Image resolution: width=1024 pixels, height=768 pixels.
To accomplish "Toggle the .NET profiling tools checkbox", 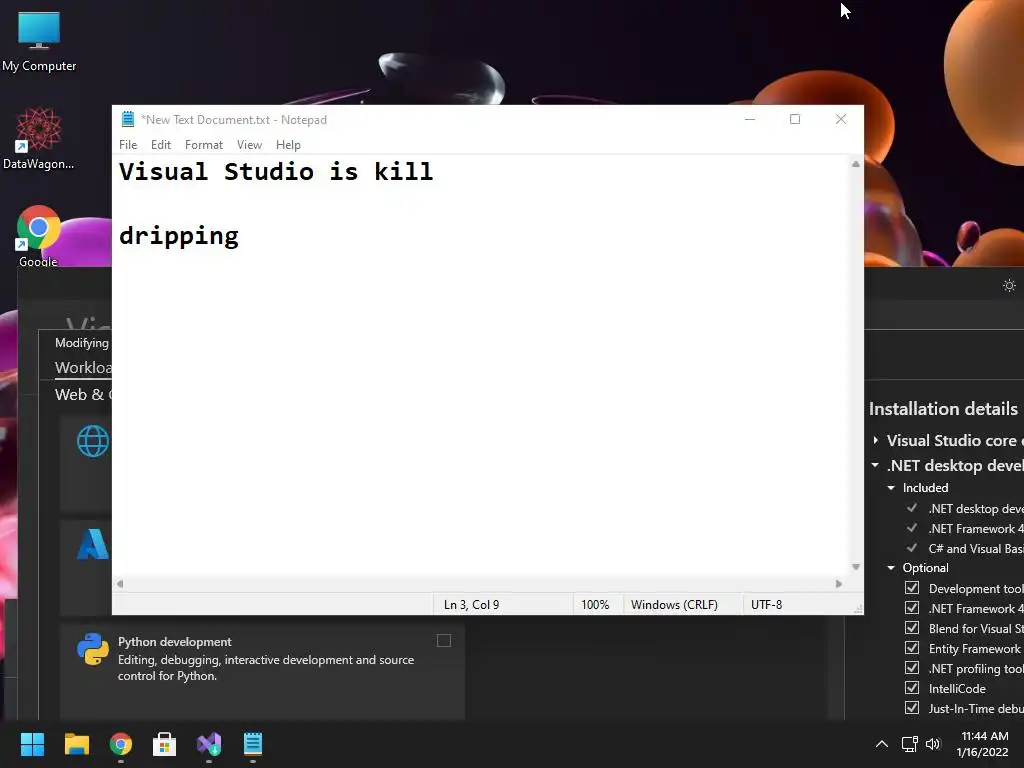I will pyautogui.click(x=912, y=668).
